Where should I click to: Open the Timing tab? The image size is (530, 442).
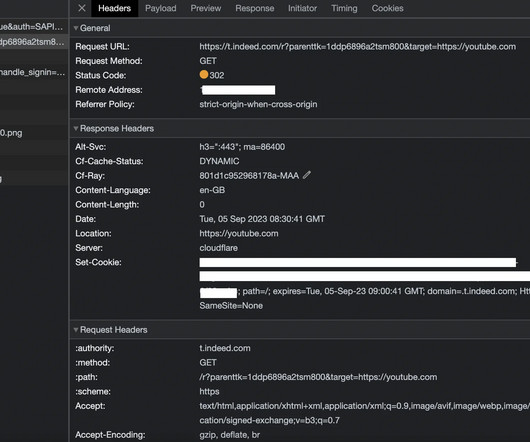click(344, 8)
